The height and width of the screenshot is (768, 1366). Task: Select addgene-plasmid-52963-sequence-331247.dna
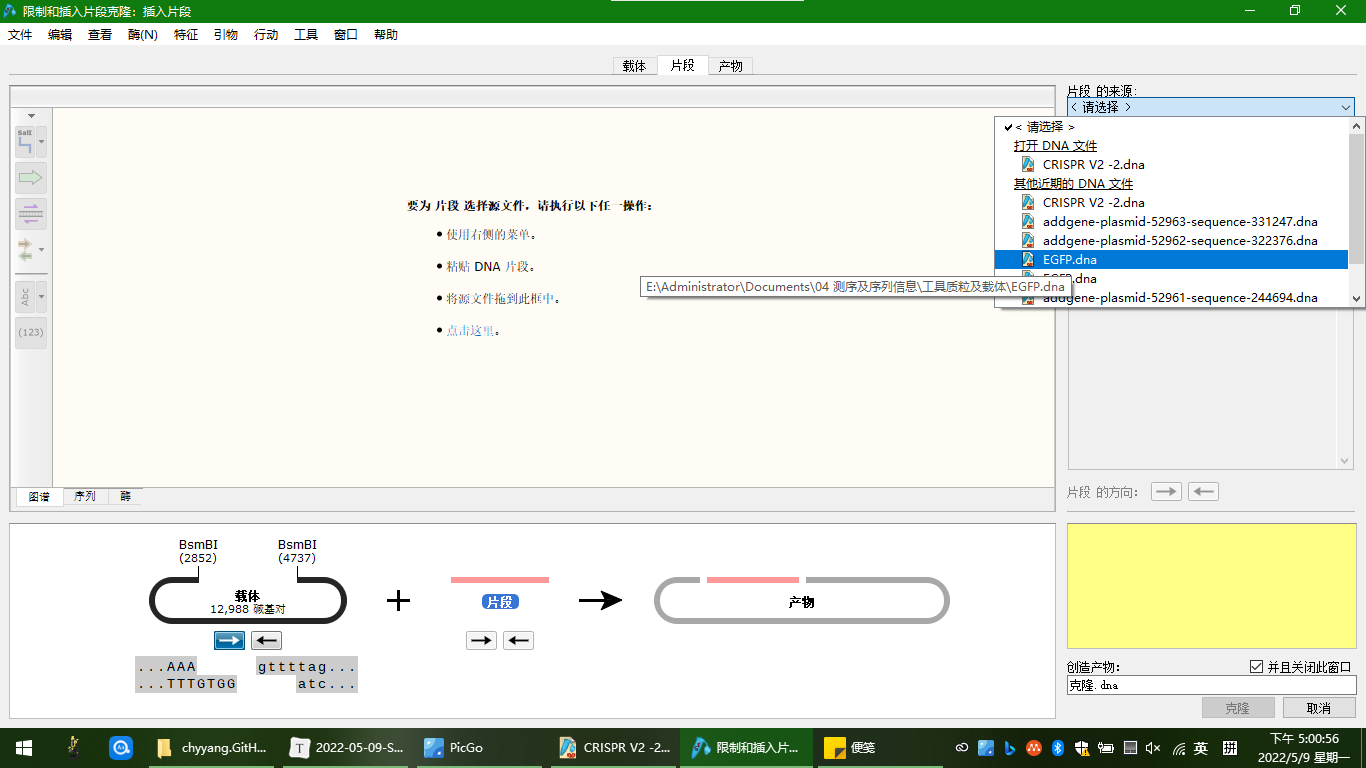[1172, 221]
